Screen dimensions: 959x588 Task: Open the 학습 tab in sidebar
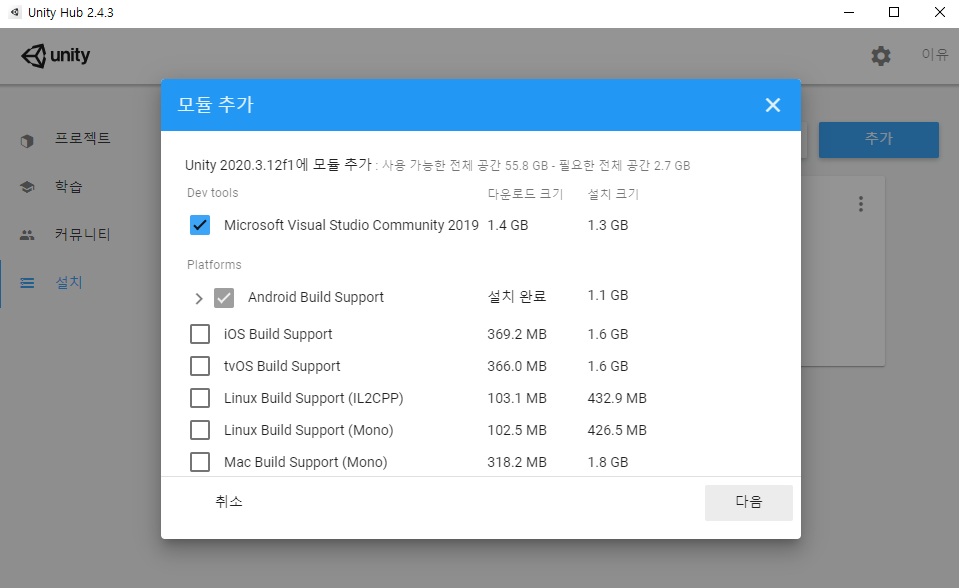(68, 186)
